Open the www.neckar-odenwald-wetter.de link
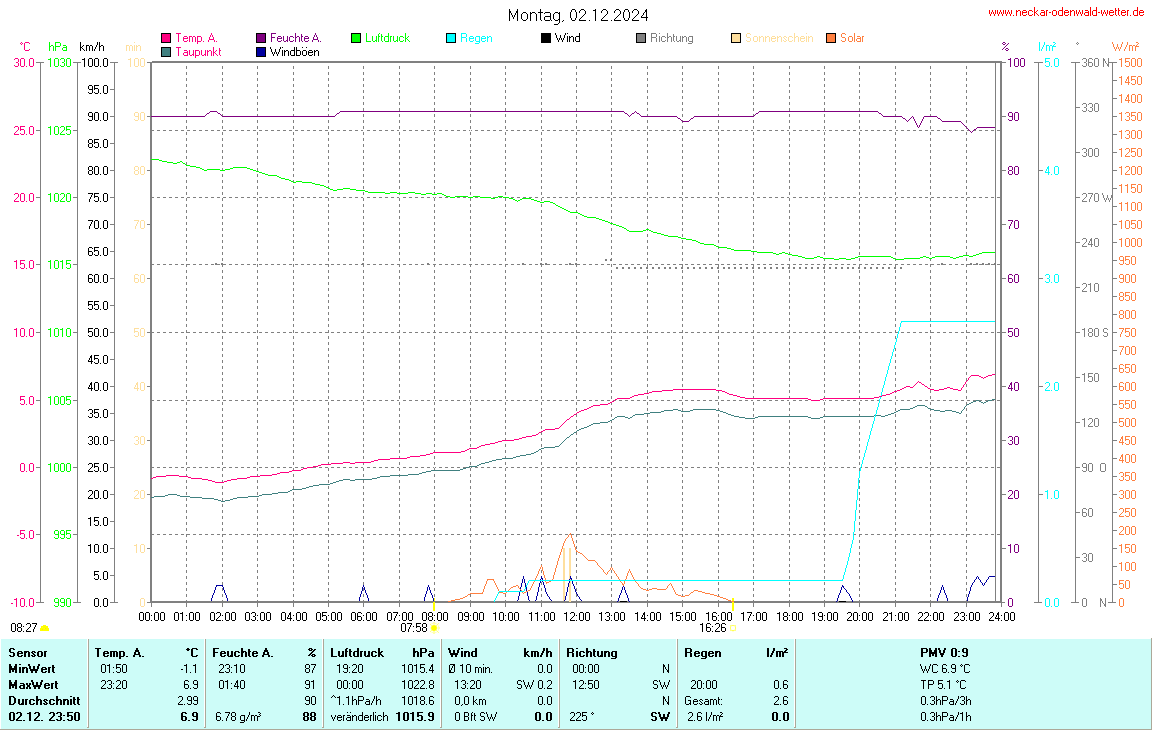This screenshot has height=730, width=1152. pyautogui.click(x=1066, y=12)
